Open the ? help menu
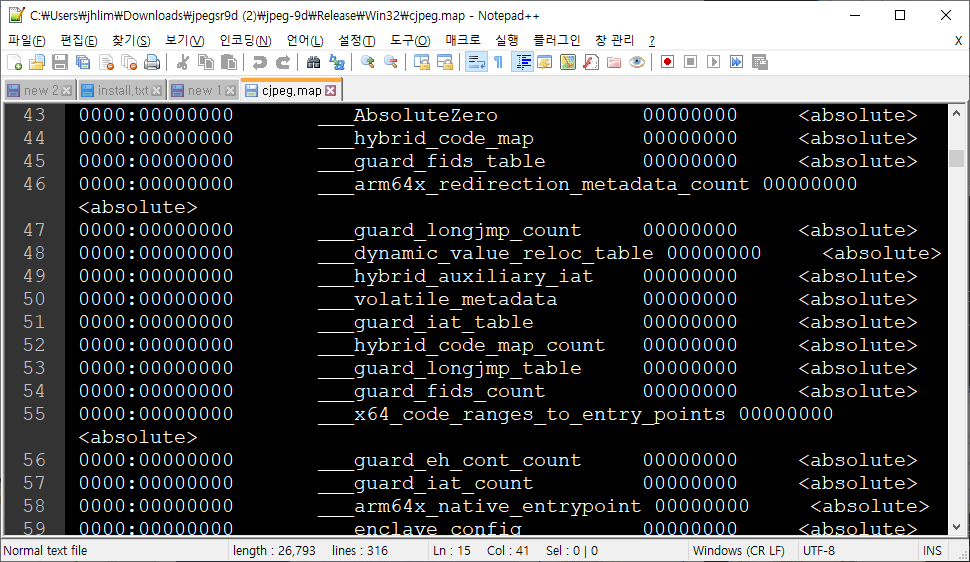Viewport: 970px width, 562px height. 651,41
